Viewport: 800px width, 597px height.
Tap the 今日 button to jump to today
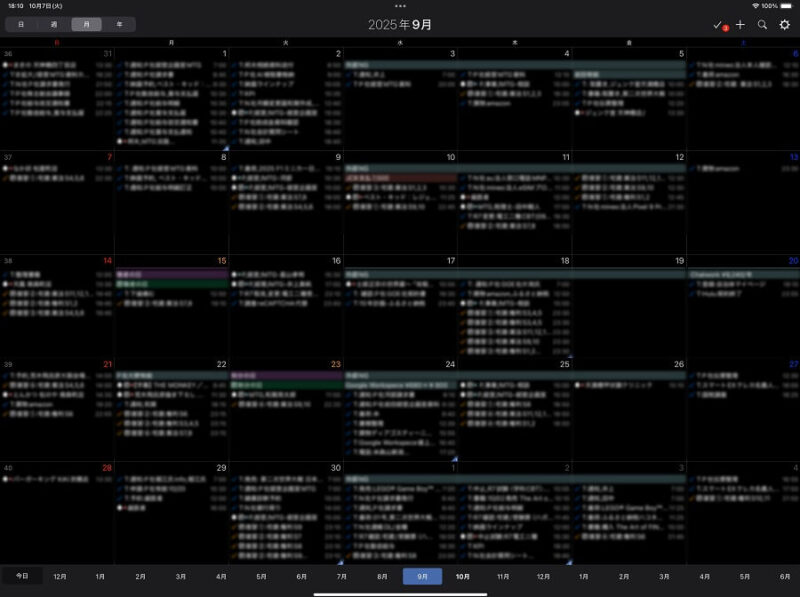pos(22,577)
